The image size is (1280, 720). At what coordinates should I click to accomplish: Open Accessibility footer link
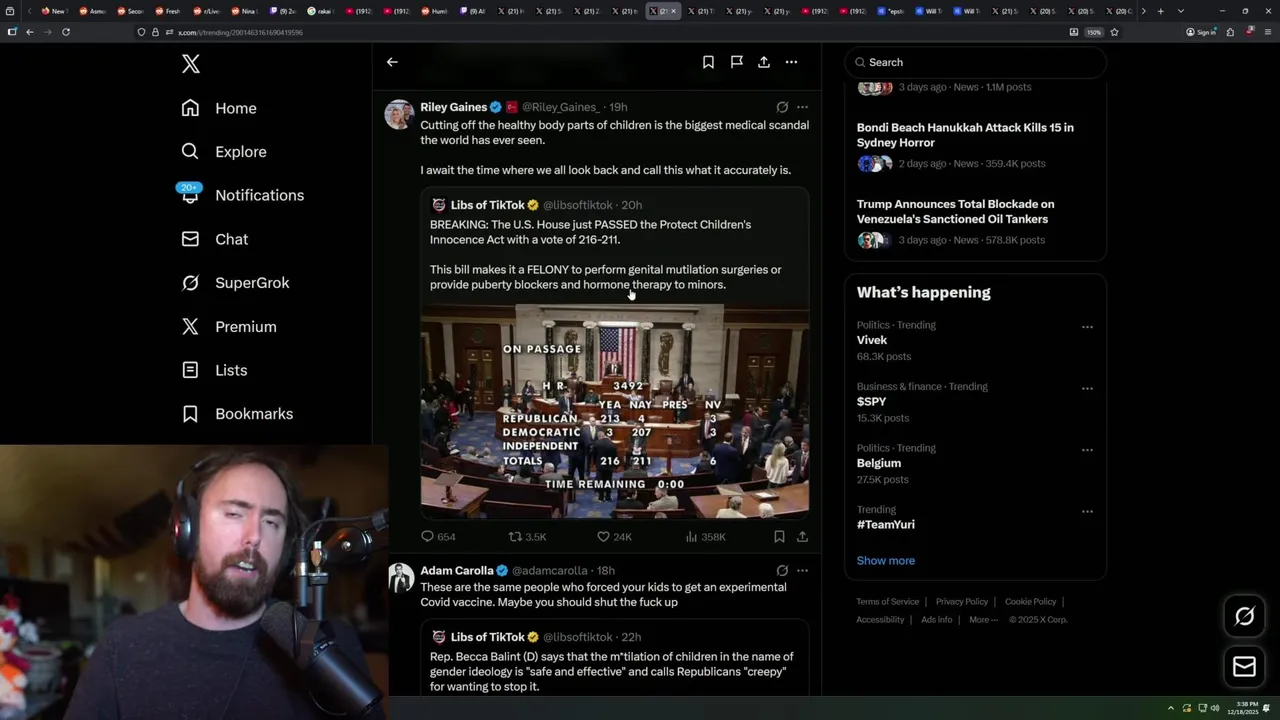click(880, 620)
